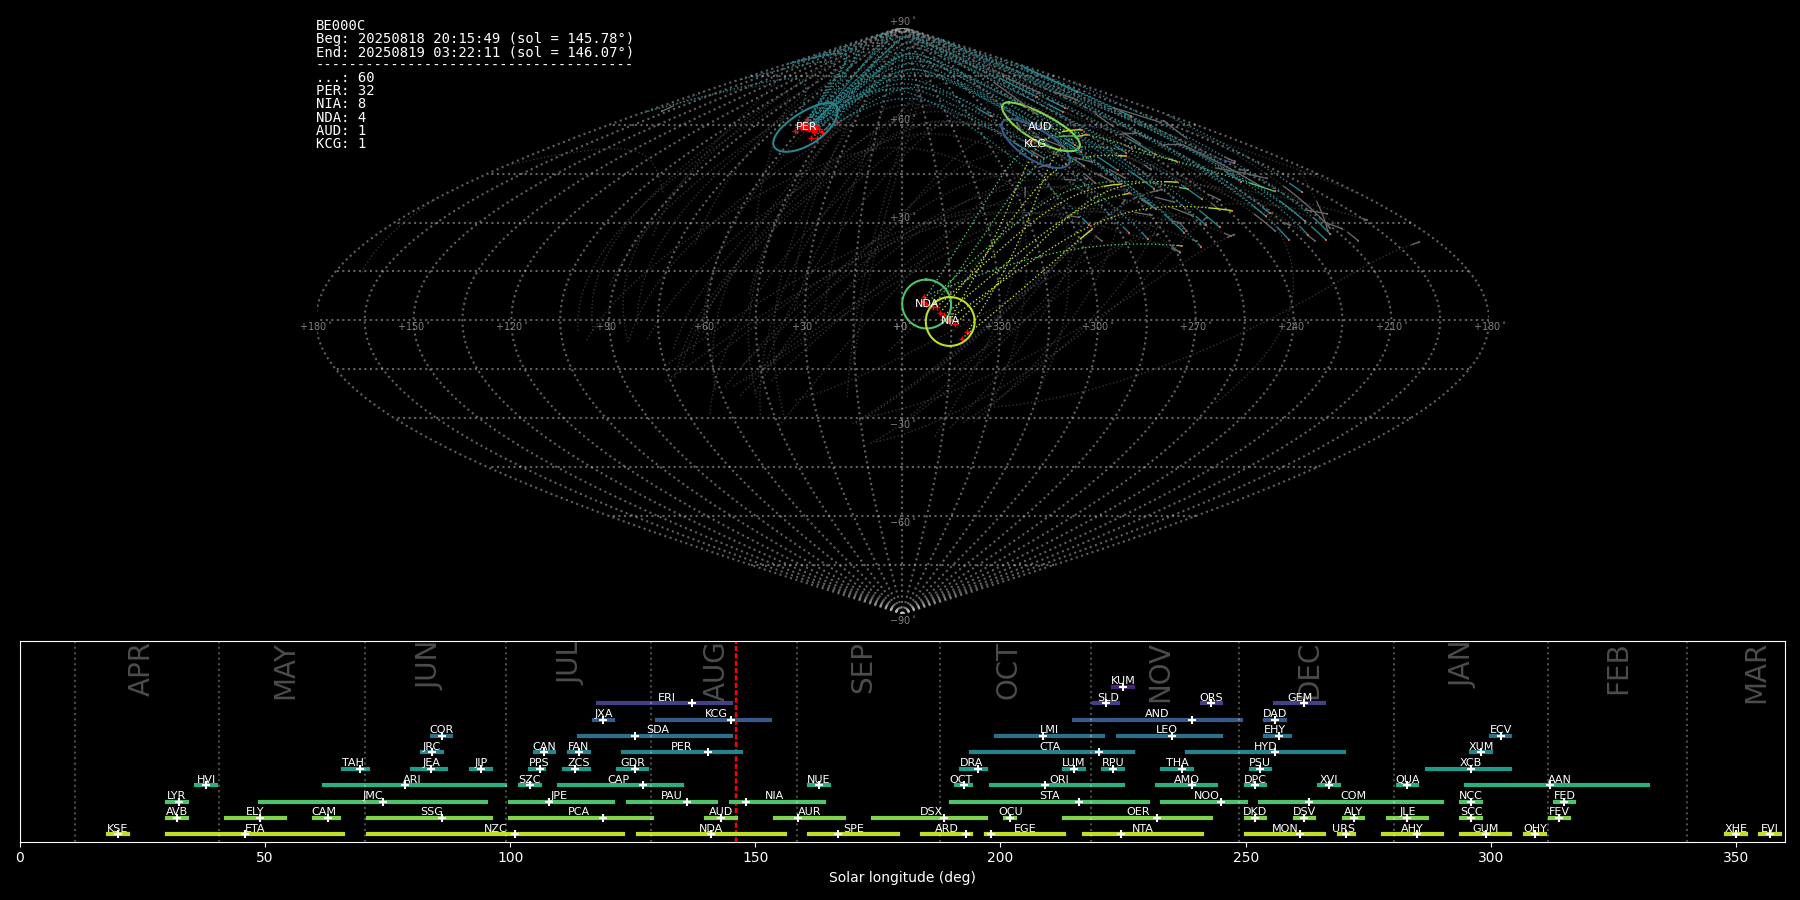
Task: Click the ORI shower bar in timeline
Action: click(x=1057, y=785)
